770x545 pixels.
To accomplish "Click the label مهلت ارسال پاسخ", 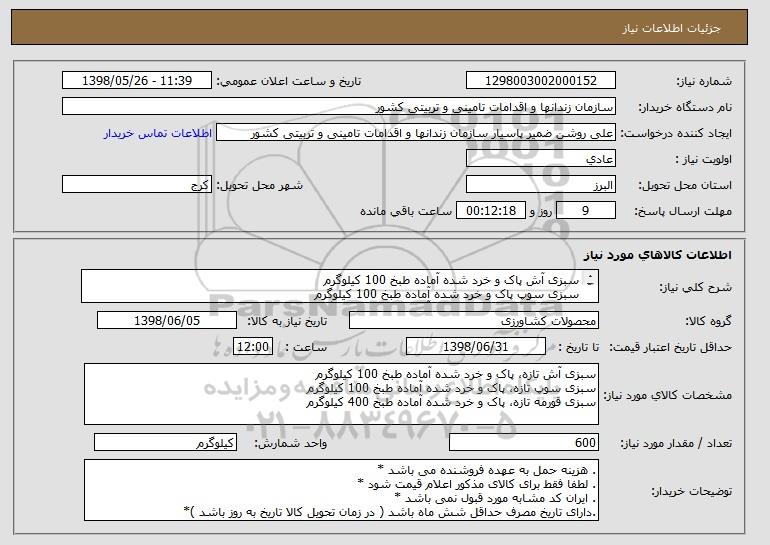I will point(683,211).
